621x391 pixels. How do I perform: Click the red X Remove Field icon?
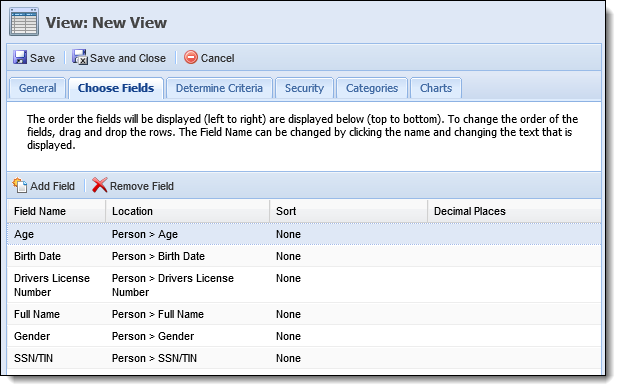[99, 185]
